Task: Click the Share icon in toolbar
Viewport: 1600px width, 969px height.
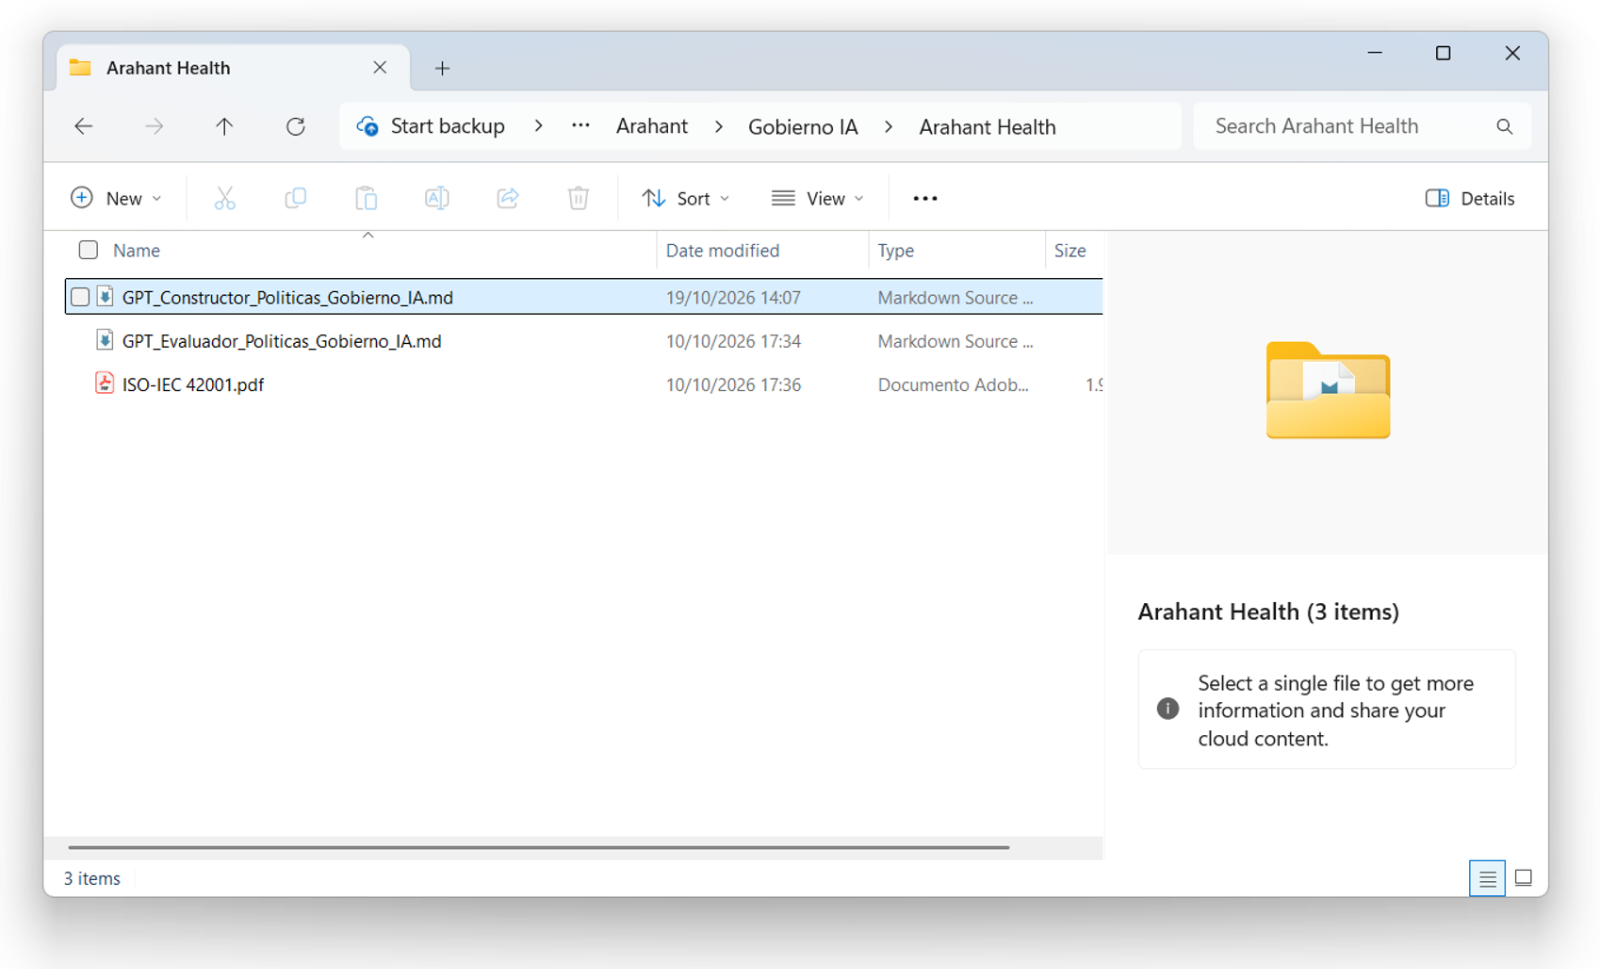Action: click(508, 198)
